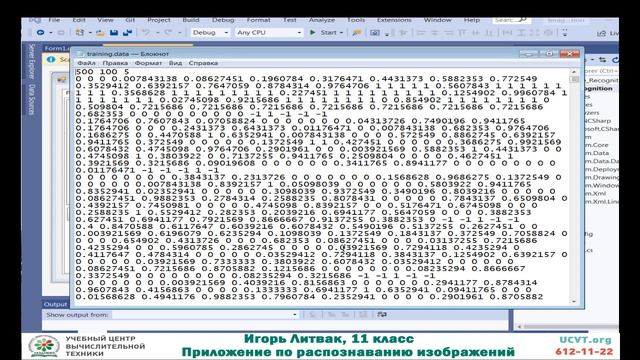Open the File menu in Visual Studio
Image resolution: width=640 pixels, height=360 pixels.
[x=54, y=20]
